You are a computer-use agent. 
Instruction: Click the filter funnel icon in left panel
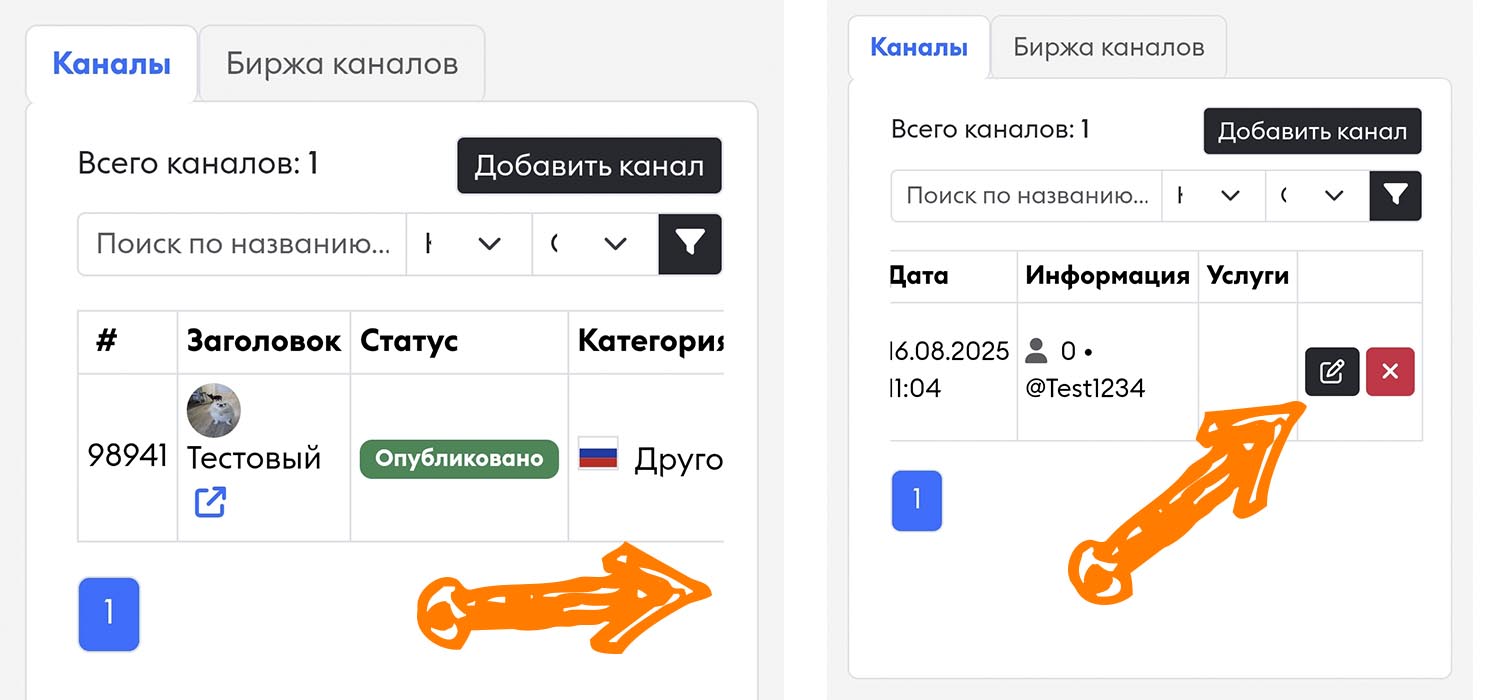690,244
